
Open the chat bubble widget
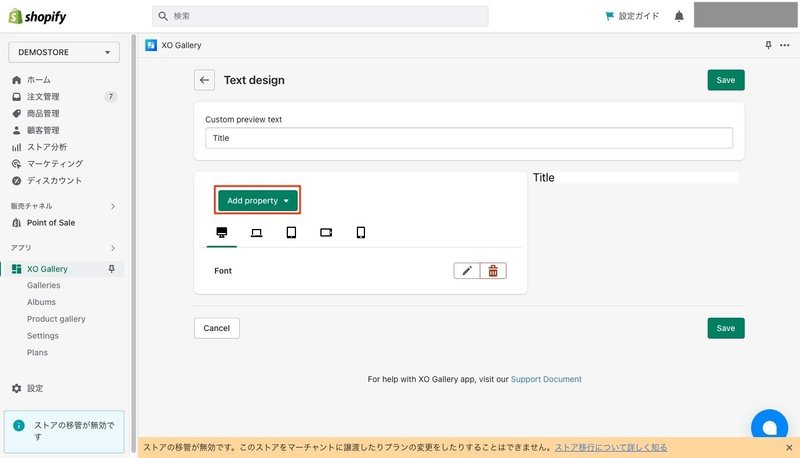769,425
